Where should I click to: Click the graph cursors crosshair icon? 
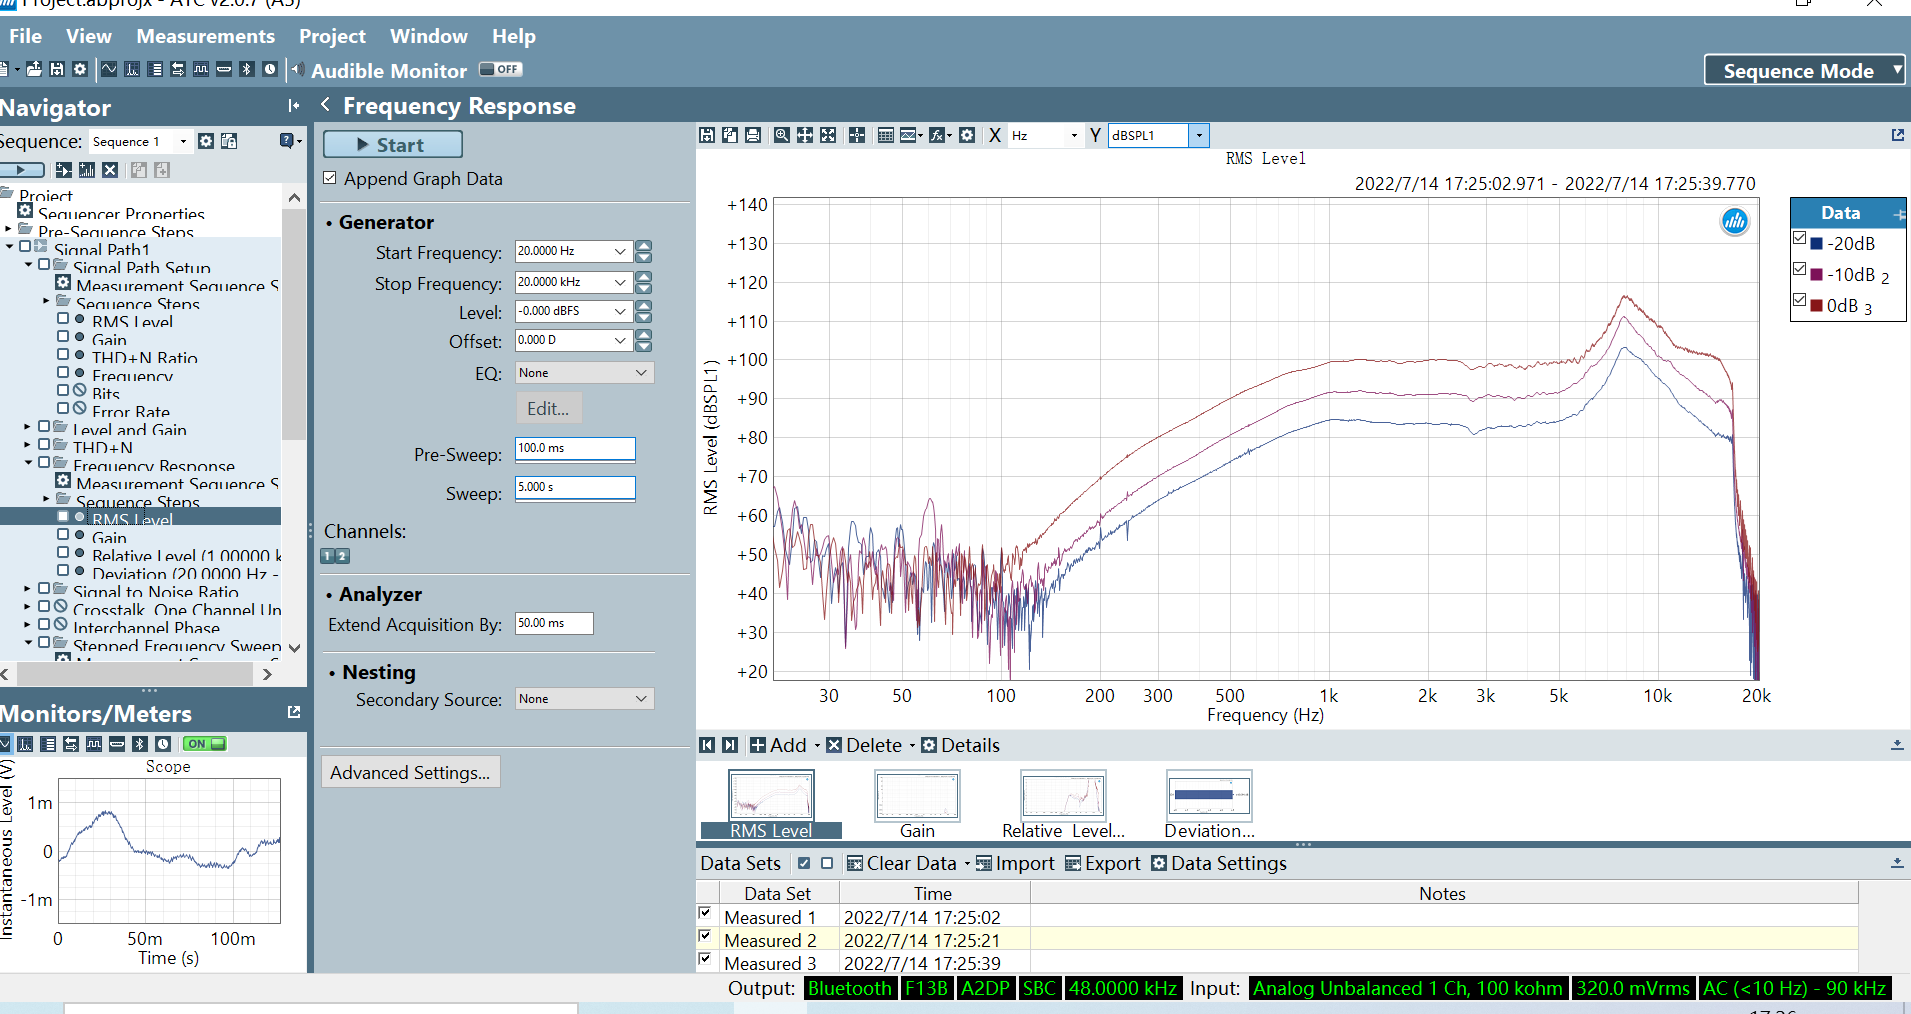[x=857, y=135]
